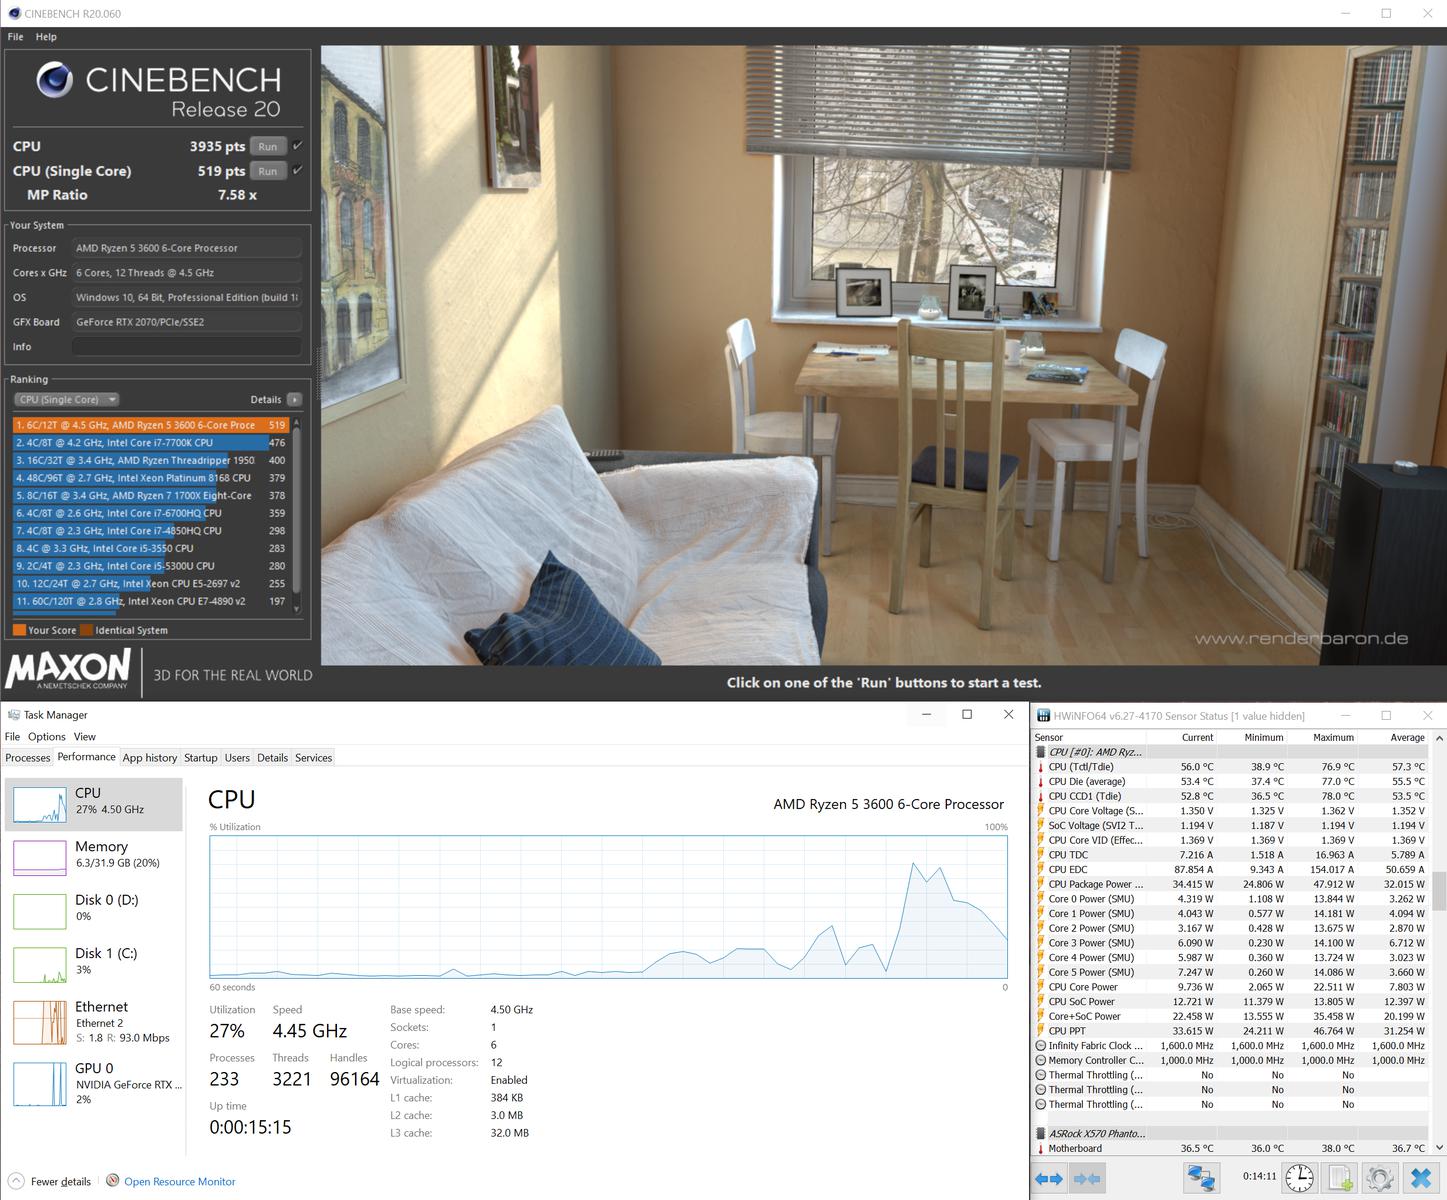The width and height of the screenshot is (1447, 1200).
Task: Switch to the Startup tab
Action: pyautogui.click(x=200, y=758)
